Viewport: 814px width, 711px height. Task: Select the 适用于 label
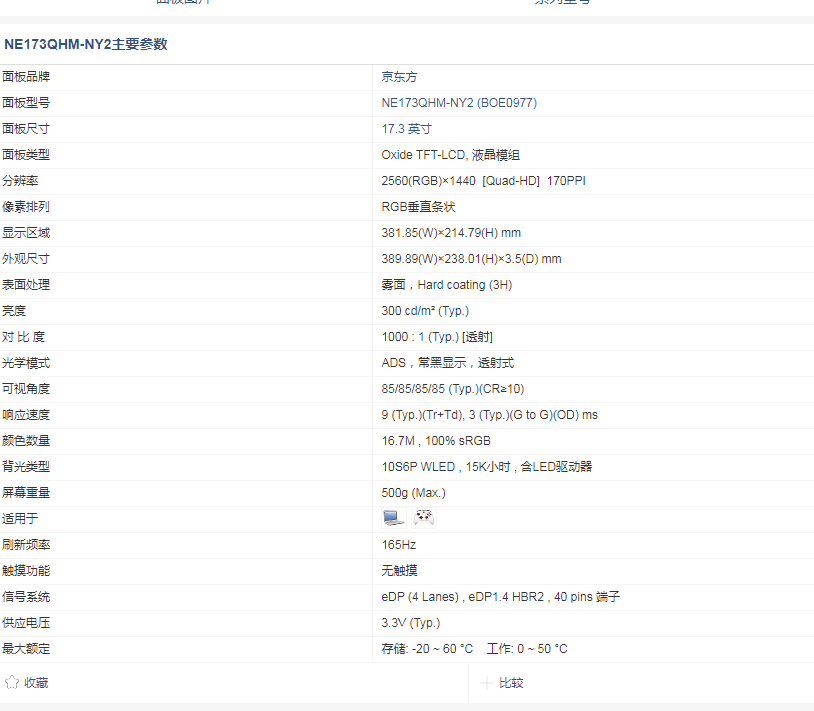click(x=20, y=518)
